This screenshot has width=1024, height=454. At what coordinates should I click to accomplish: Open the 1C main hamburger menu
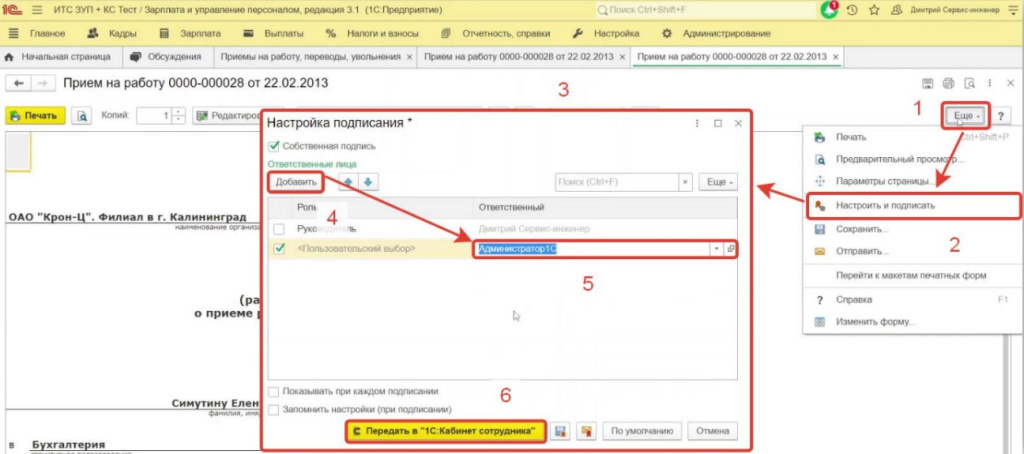coord(37,10)
